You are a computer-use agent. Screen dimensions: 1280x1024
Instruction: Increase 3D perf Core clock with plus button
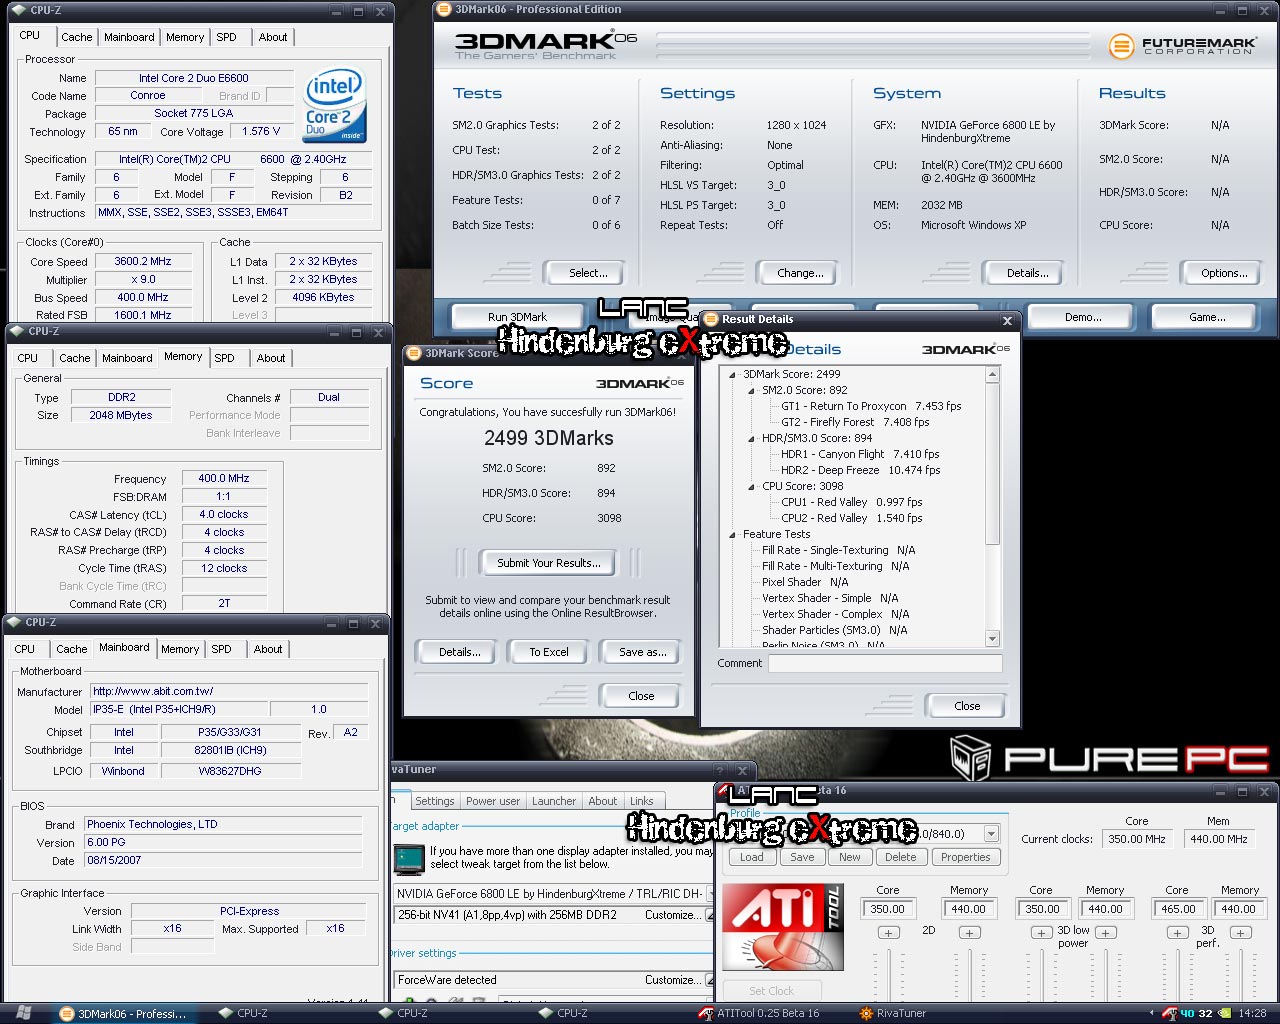click(1177, 932)
